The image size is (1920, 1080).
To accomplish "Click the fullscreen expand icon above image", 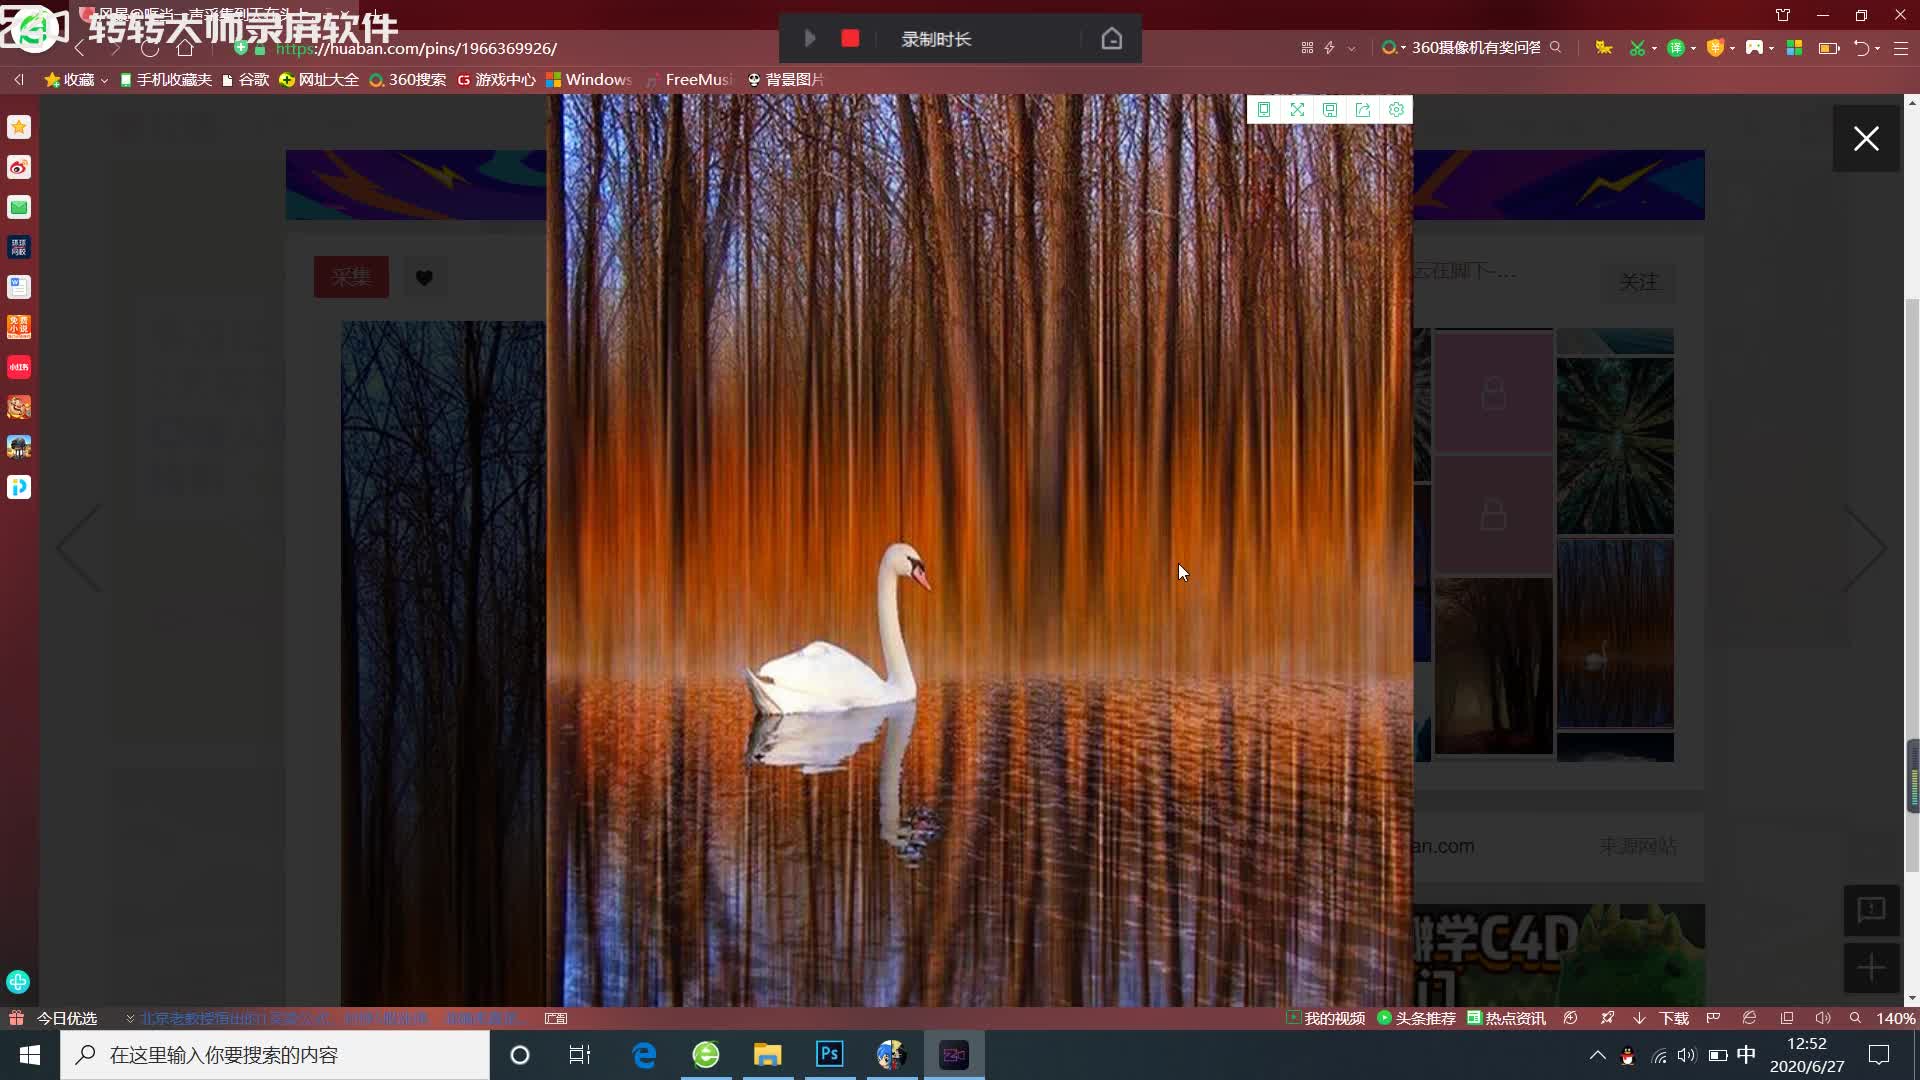I will click(1297, 110).
